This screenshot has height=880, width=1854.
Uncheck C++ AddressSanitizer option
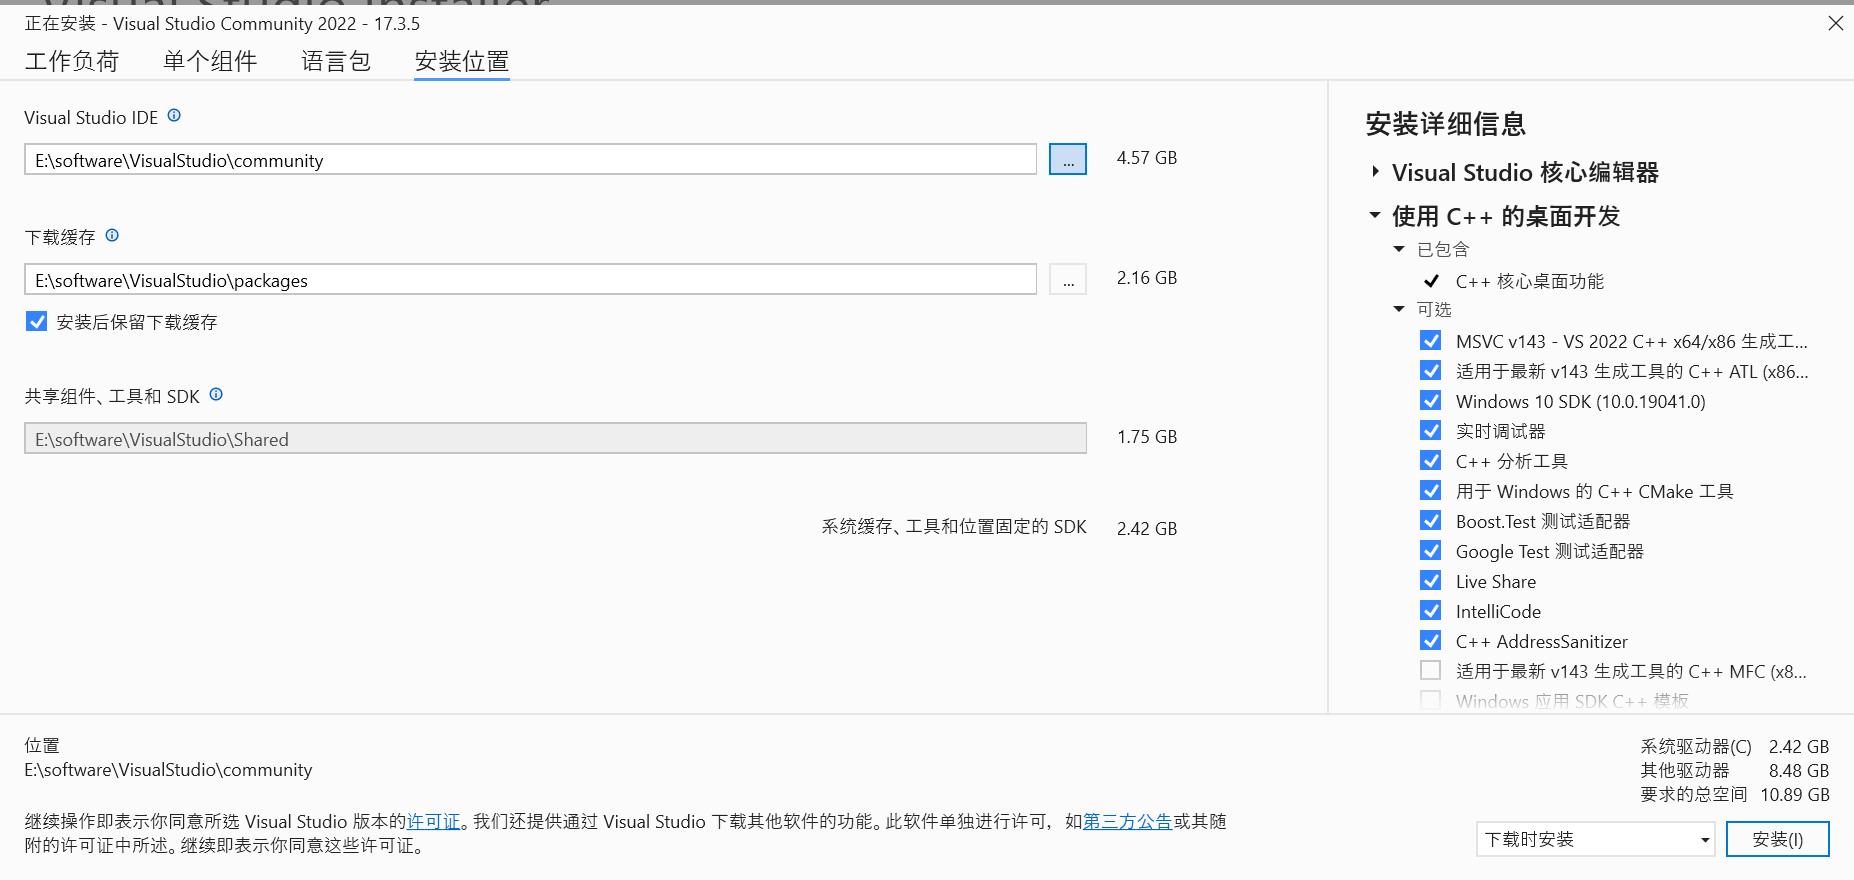click(x=1431, y=641)
